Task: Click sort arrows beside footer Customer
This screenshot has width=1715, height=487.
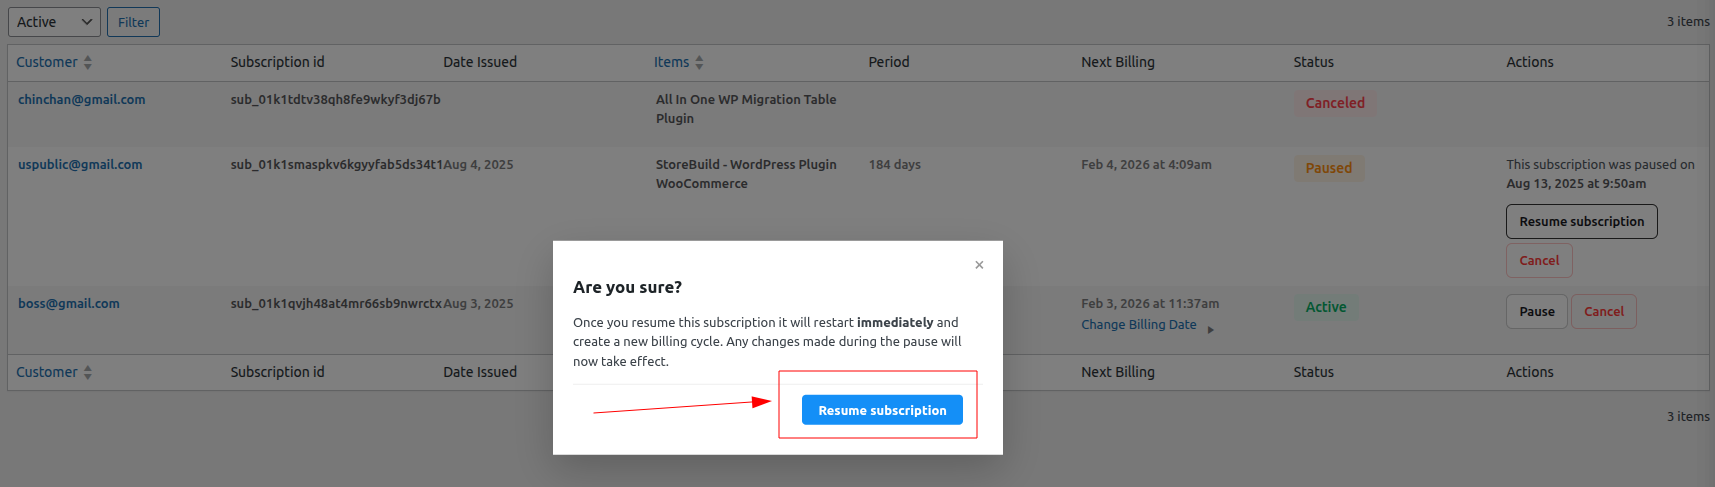Action: pos(88,372)
